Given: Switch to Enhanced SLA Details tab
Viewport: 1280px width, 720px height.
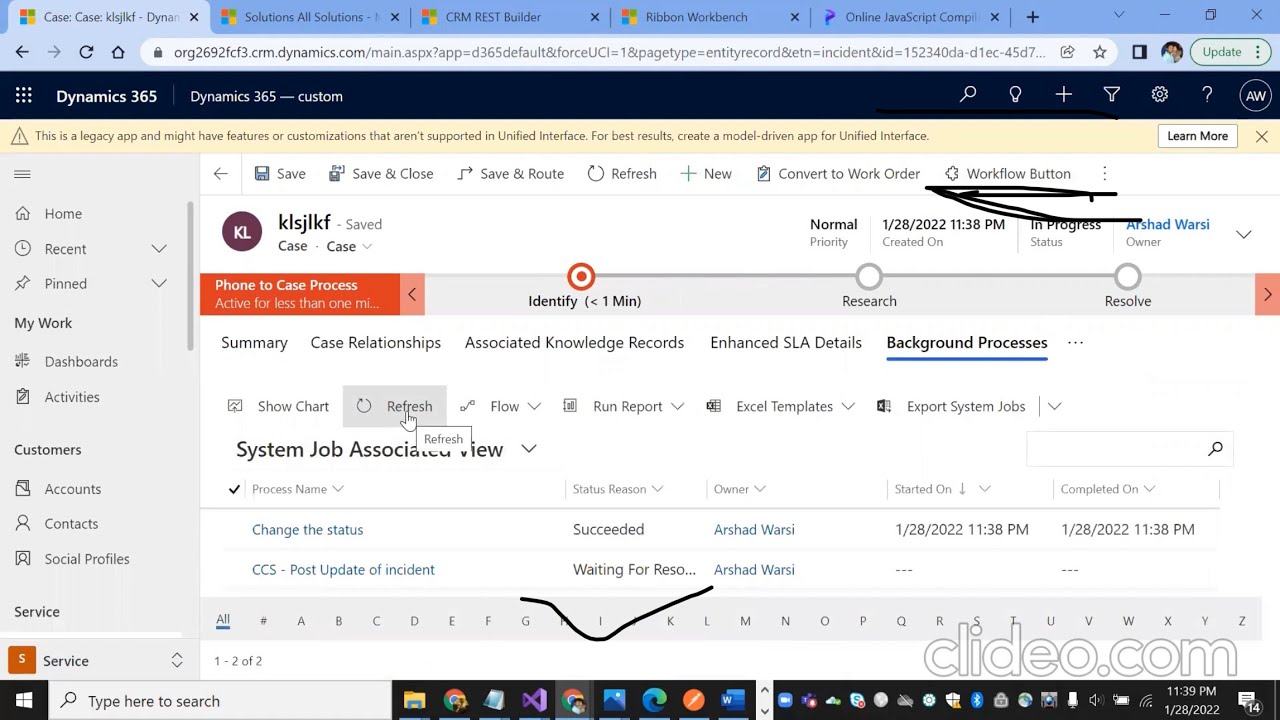Looking at the screenshot, I should pos(786,342).
